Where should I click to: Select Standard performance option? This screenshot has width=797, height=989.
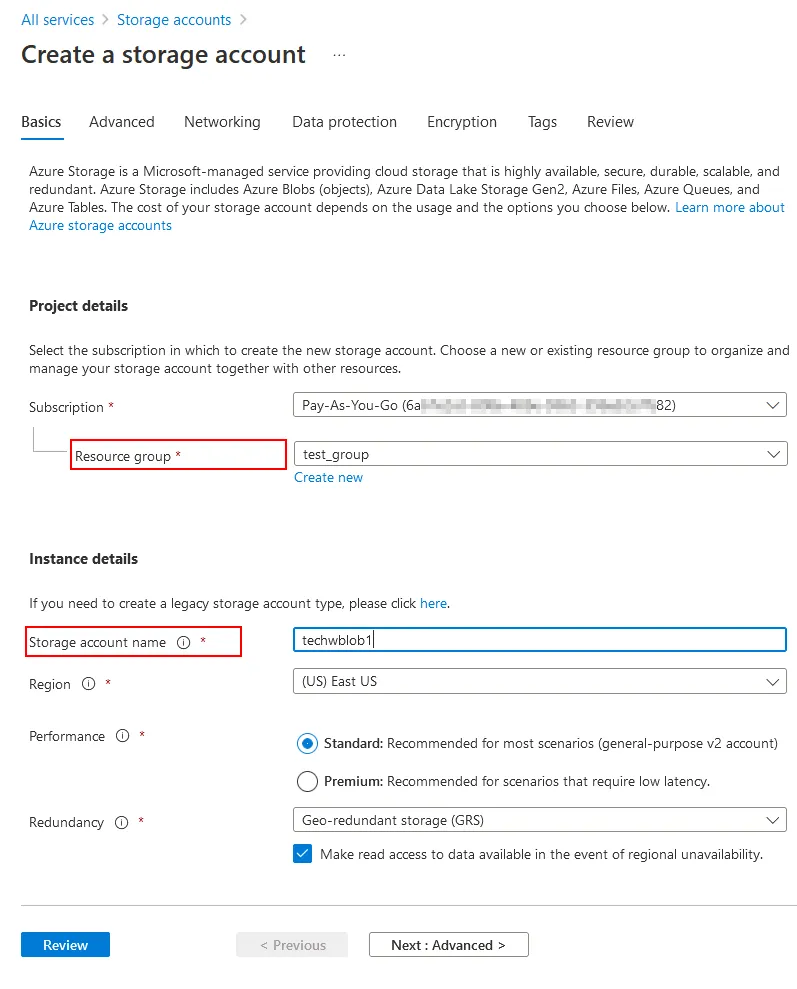click(307, 744)
